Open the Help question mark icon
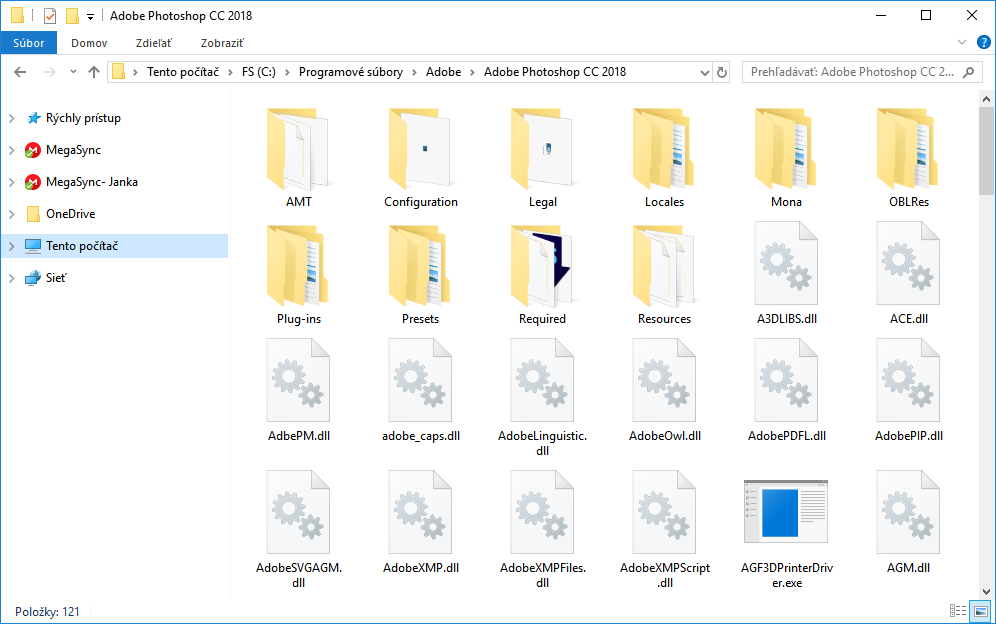The width and height of the screenshot is (996, 624). tap(982, 43)
